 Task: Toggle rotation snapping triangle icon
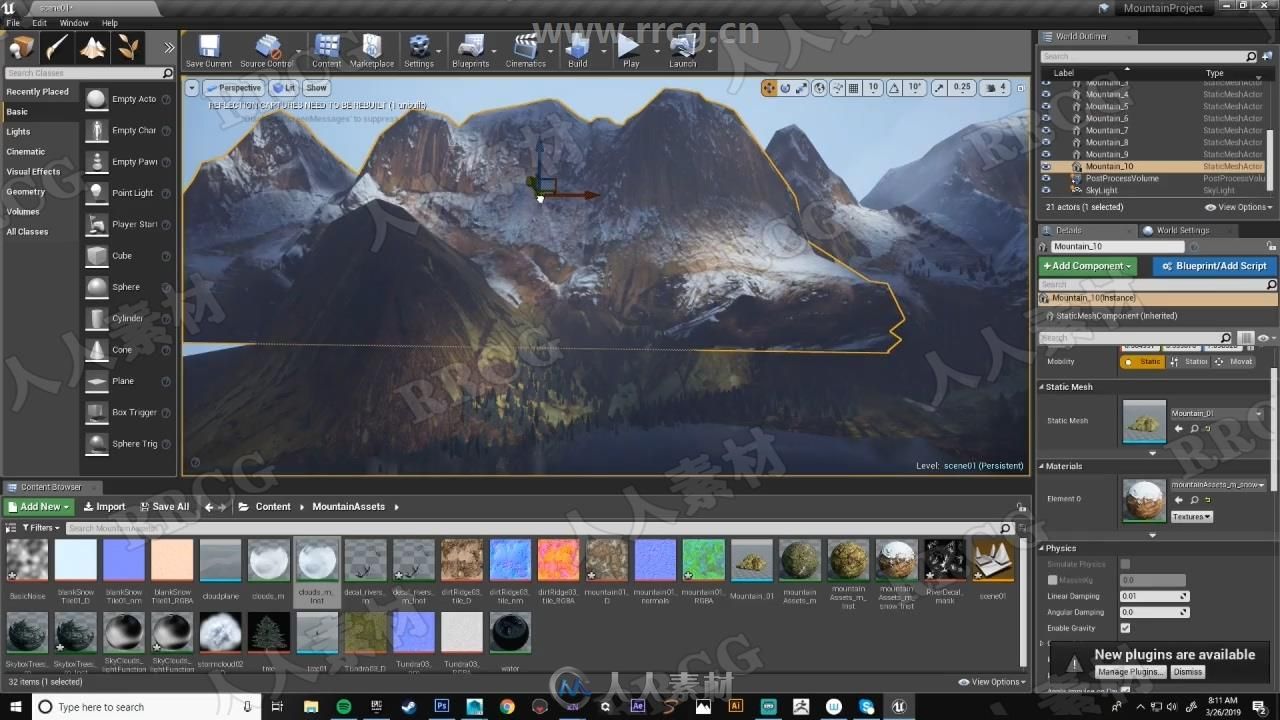click(x=894, y=88)
